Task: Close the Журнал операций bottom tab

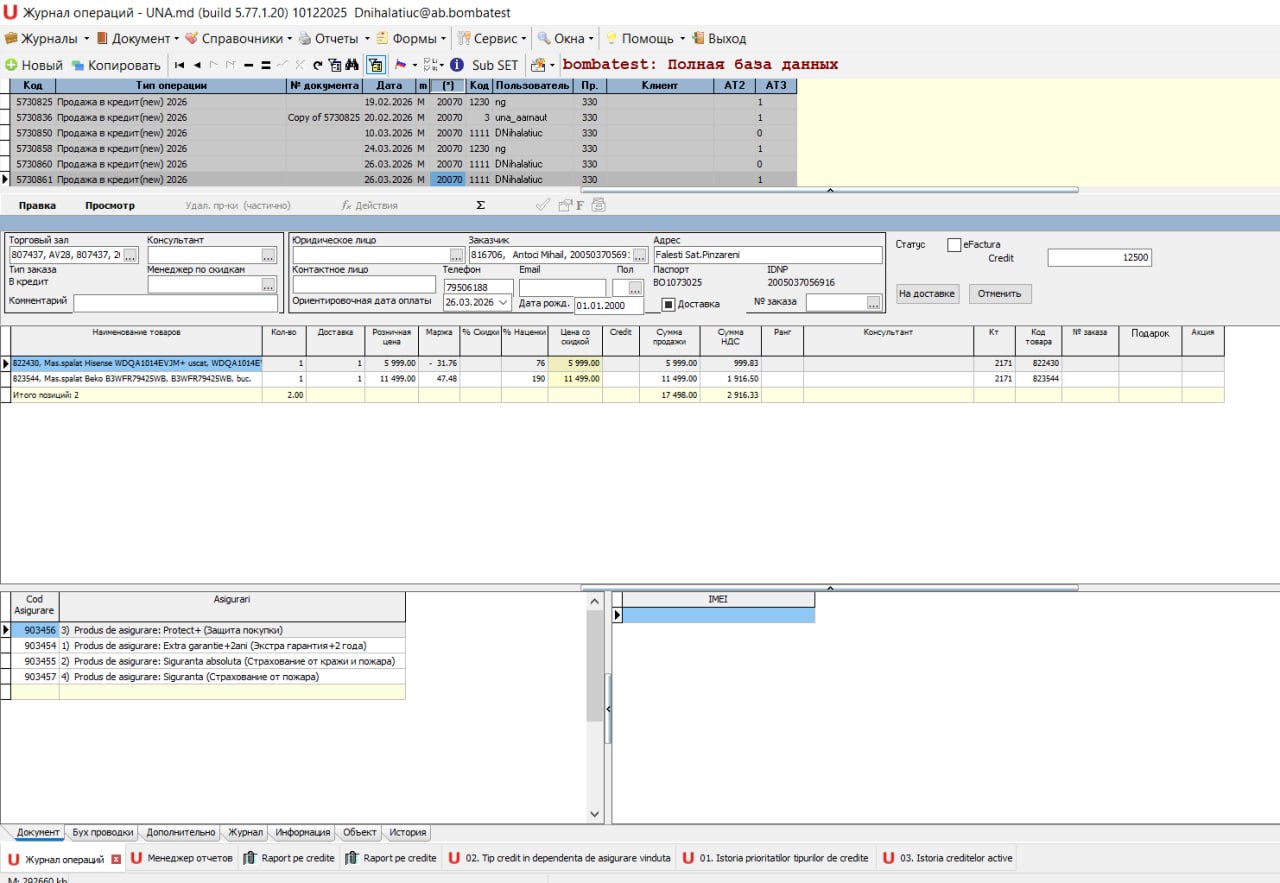Action: tap(116, 859)
